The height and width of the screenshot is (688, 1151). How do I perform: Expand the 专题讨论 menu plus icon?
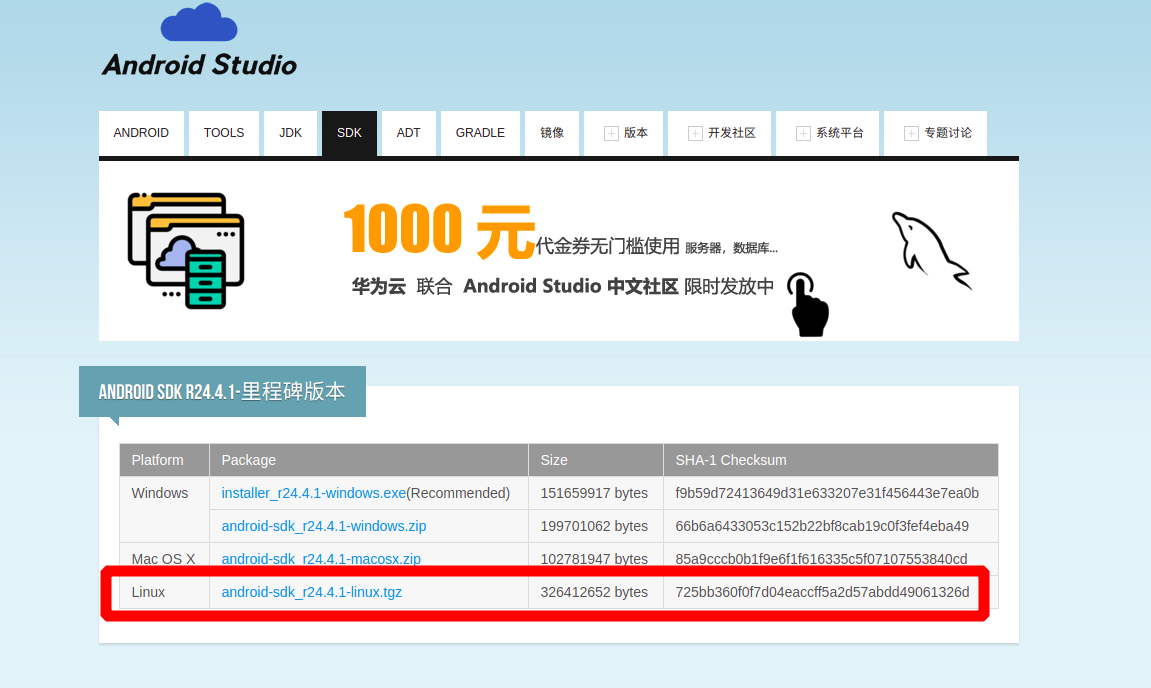pyautogui.click(x=911, y=134)
